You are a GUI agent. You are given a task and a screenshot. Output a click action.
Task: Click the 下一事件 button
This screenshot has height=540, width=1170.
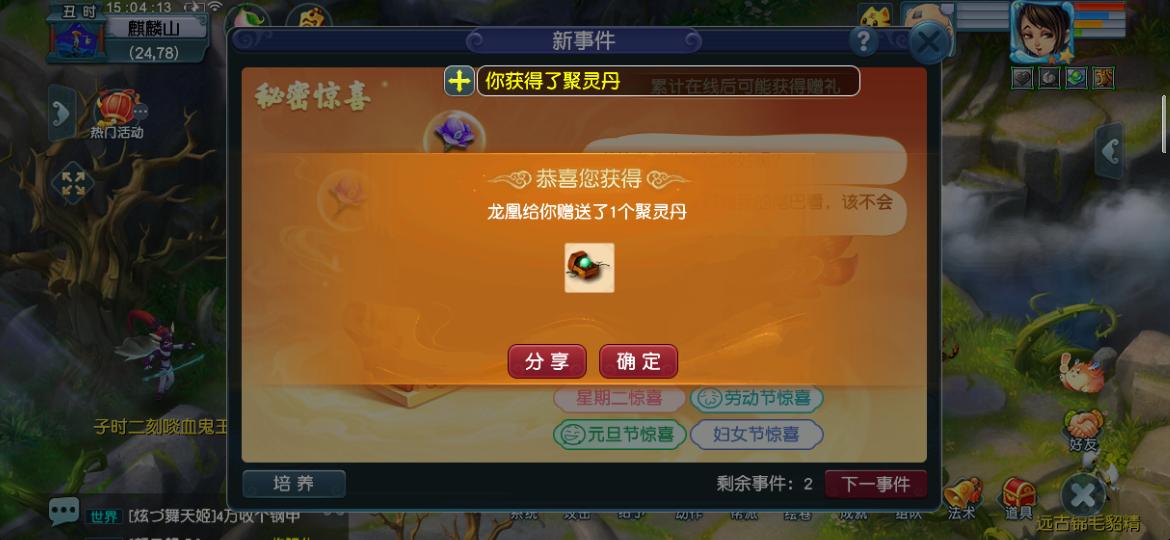[x=876, y=484]
